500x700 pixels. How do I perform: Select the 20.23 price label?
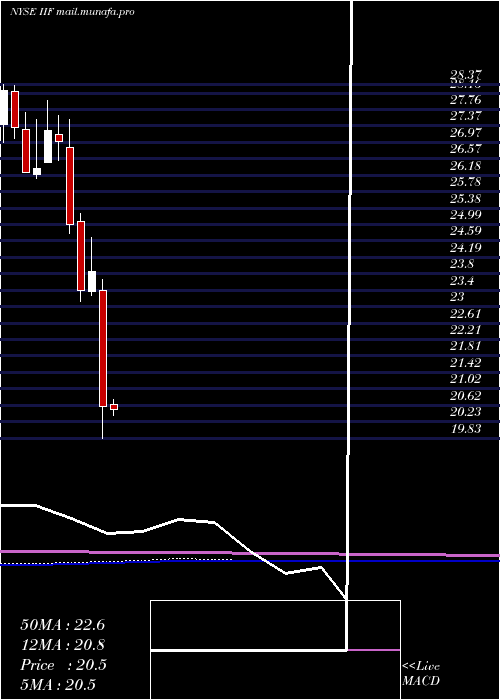[465, 412]
